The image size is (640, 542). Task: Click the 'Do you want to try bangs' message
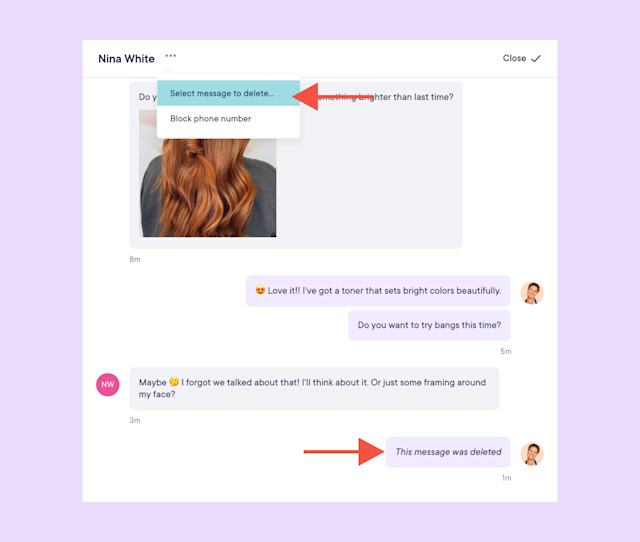pyautogui.click(x=429, y=325)
